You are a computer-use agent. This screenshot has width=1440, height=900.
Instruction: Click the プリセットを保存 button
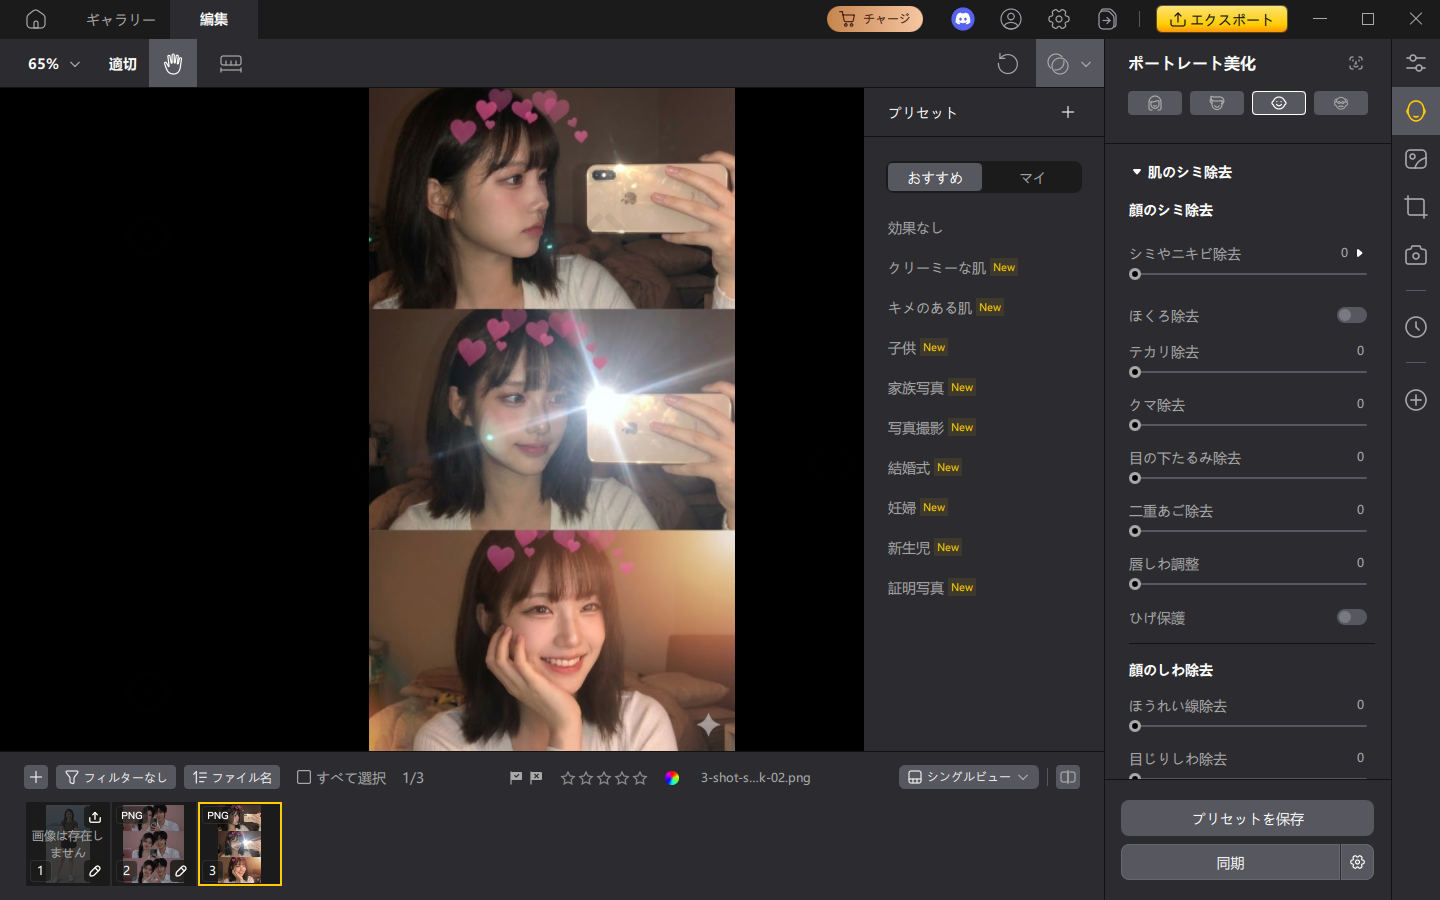point(1246,818)
